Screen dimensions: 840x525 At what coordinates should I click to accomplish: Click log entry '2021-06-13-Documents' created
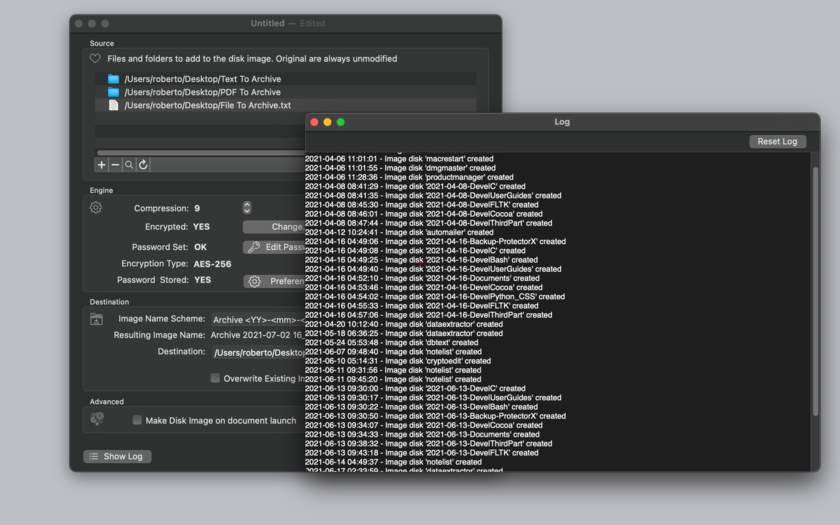coord(422,434)
